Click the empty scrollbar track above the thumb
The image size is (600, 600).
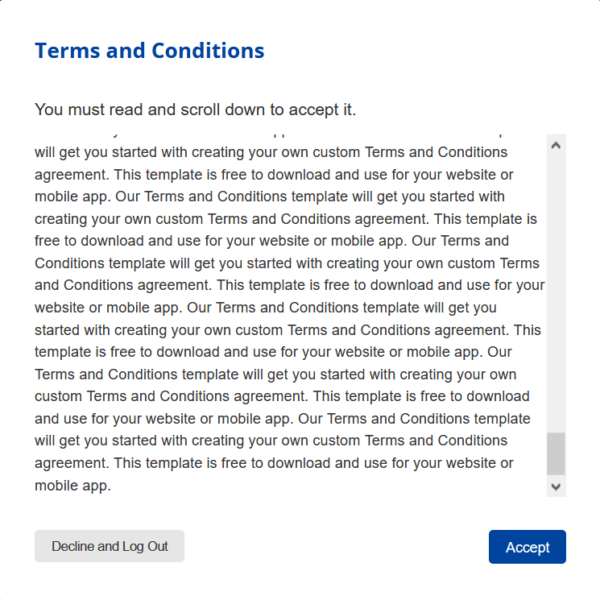point(556,293)
